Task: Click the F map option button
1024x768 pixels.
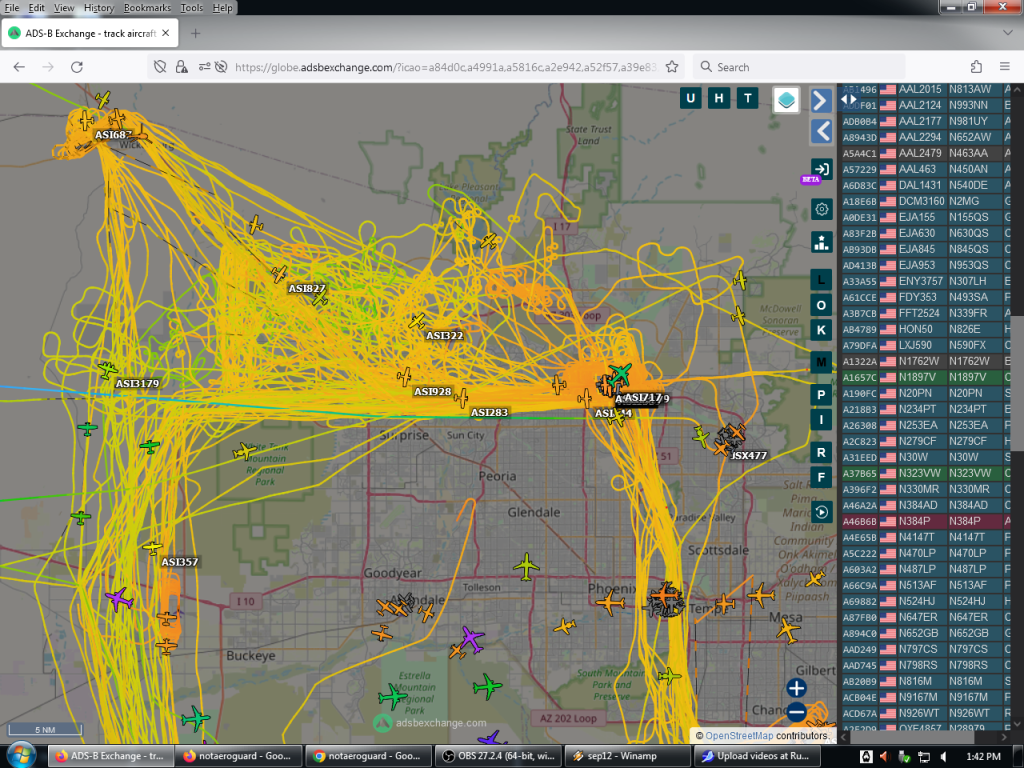Action: (x=821, y=477)
